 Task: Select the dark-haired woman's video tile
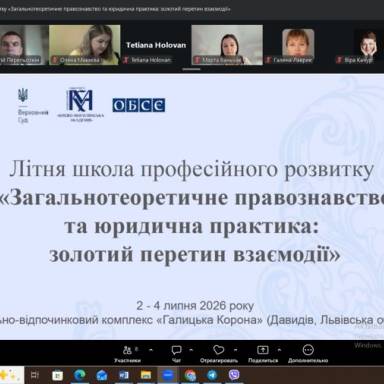pyautogui.click(x=227, y=45)
